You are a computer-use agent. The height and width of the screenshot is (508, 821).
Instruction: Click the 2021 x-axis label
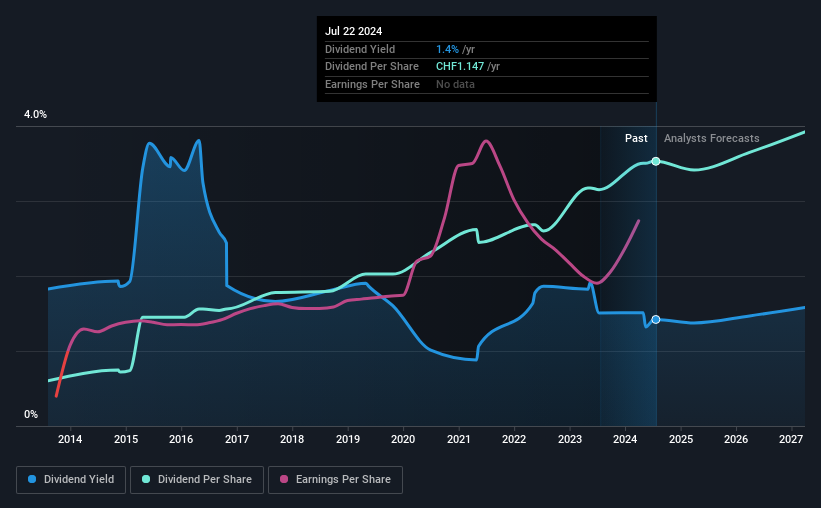(459, 439)
